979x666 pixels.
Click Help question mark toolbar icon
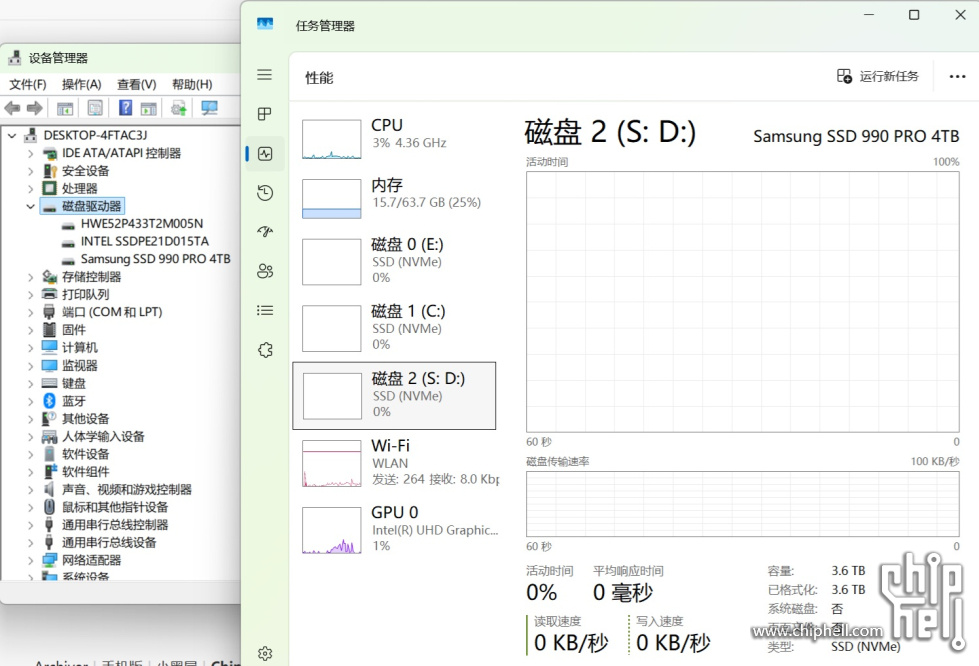[125, 107]
